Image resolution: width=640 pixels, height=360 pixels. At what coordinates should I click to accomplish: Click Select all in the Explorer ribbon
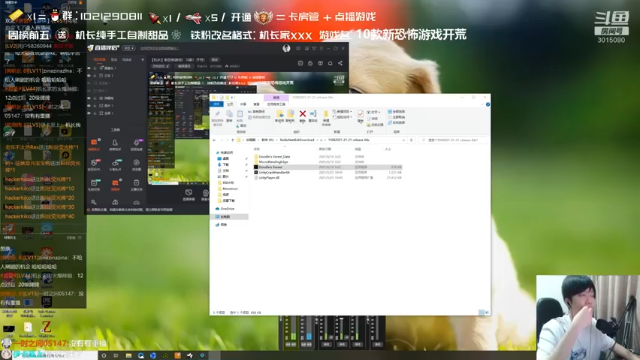click(x=396, y=111)
